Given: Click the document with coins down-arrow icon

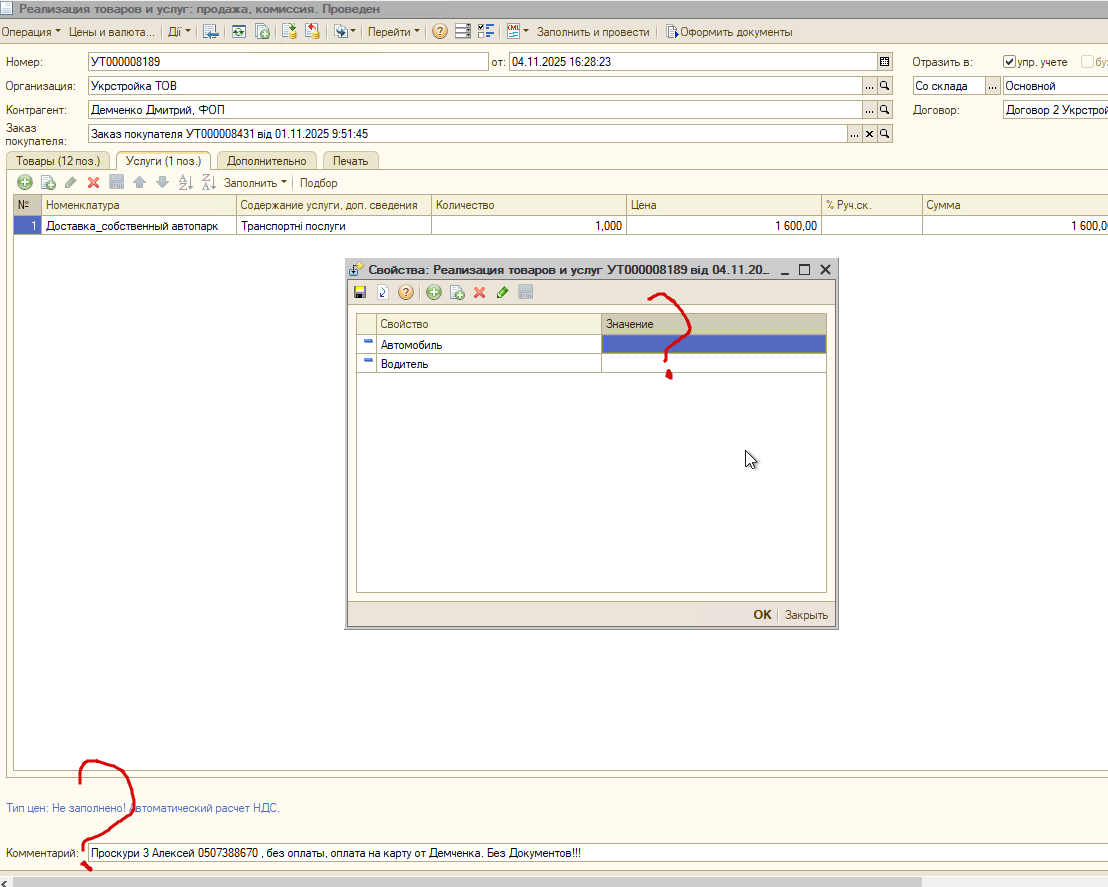Looking at the screenshot, I should [x=289, y=32].
